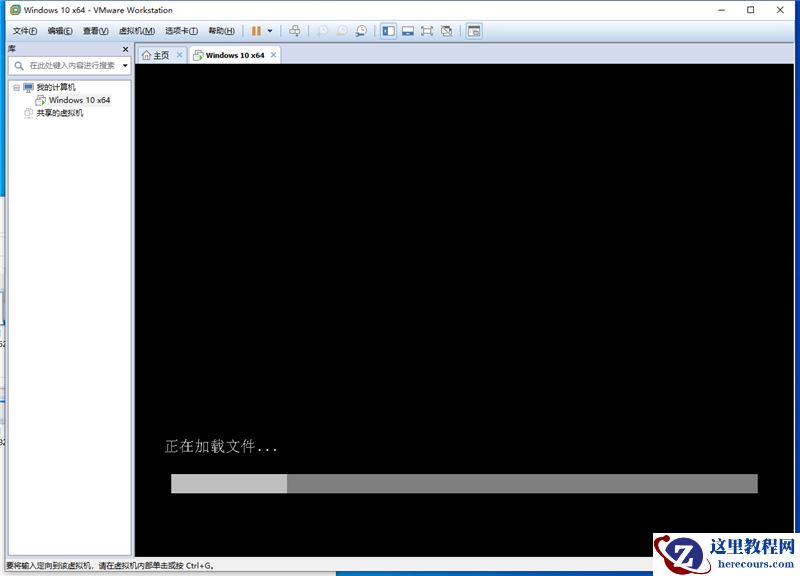800x576 pixels.
Task: Suspend the virtual machine using pause icon
Action: tap(257, 31)
